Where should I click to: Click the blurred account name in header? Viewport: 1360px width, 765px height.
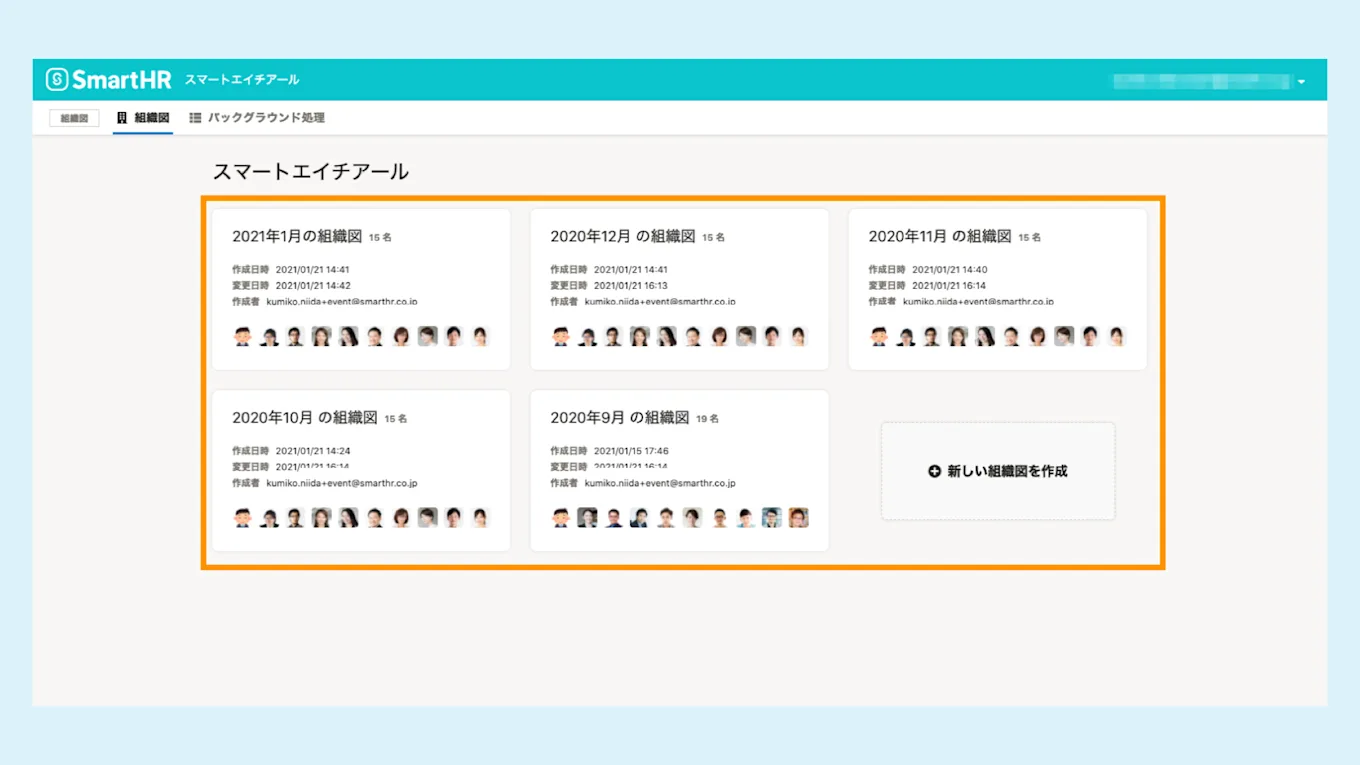click(1202, 82)
